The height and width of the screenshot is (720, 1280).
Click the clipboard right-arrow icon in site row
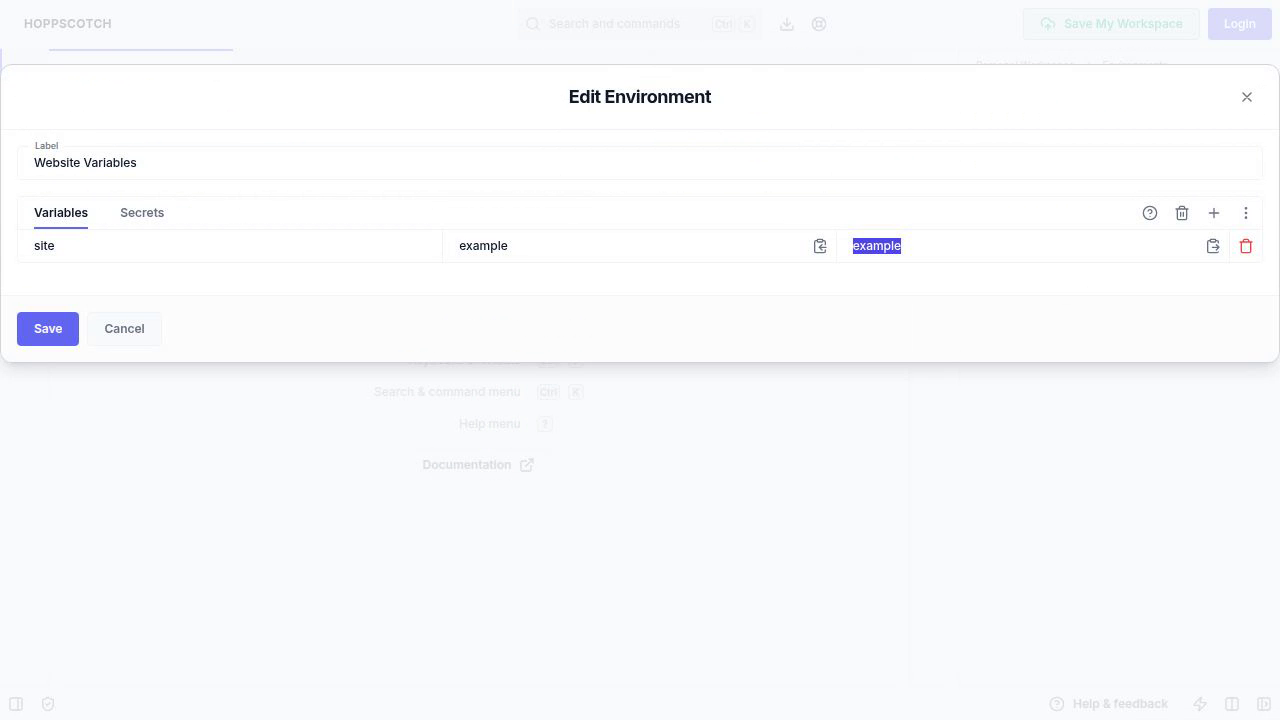click(1213, 246)
